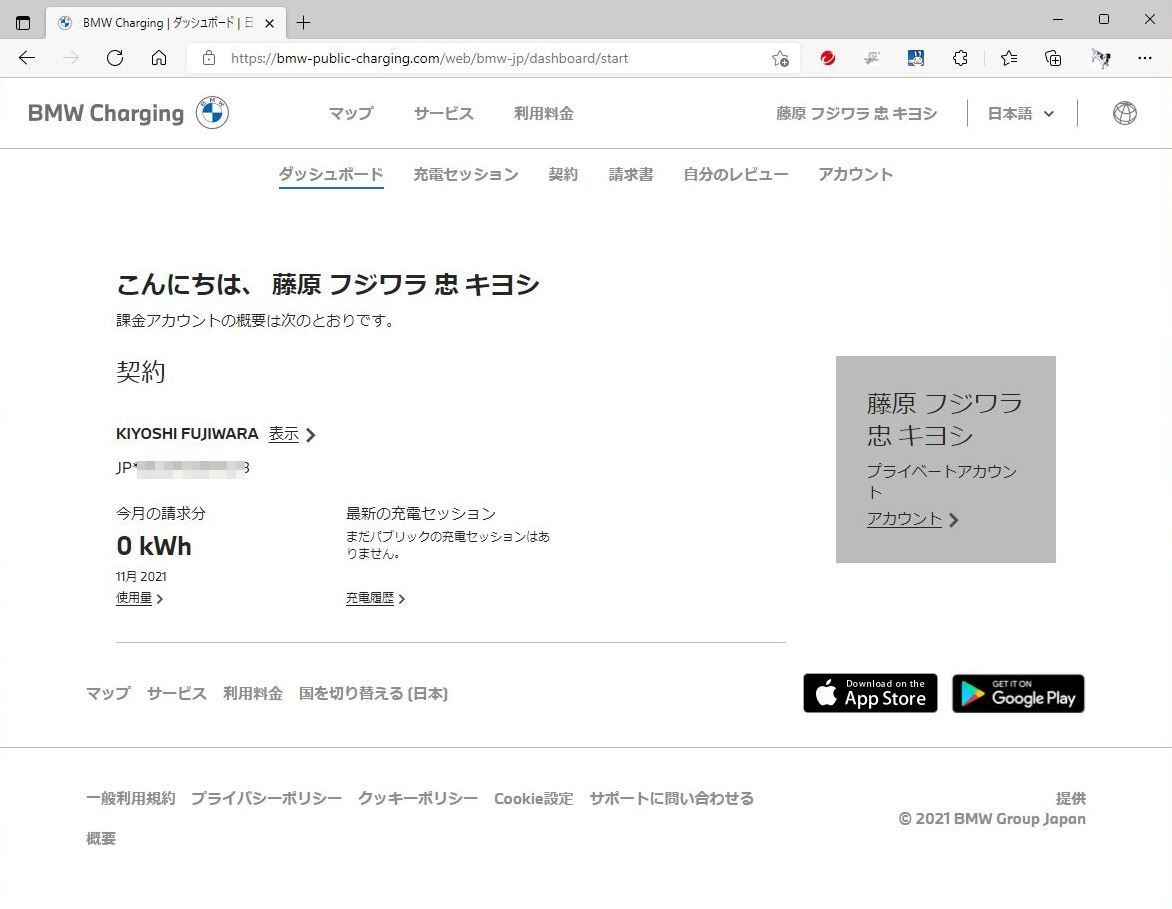Open プライバシーポリシー link
The height and width of the screenshot is (909, 1172).
coord(267,798)
